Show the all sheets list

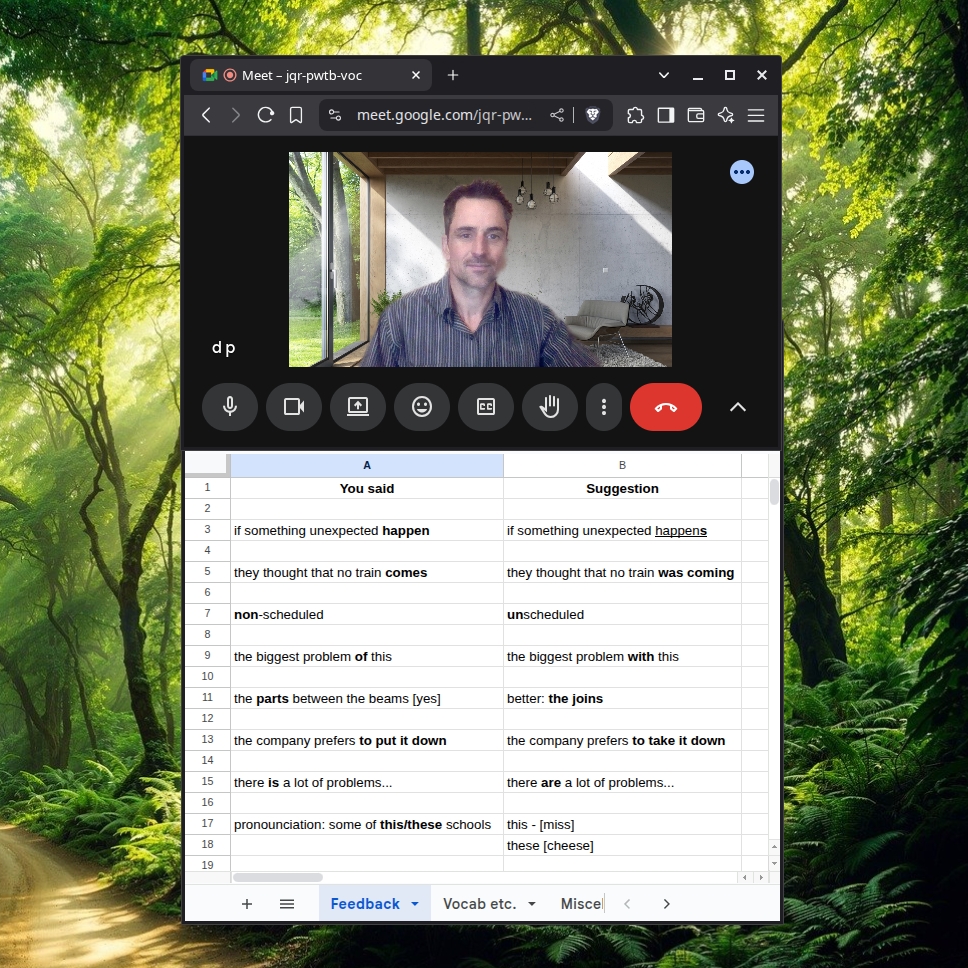pyautogui.click(x=287, y=904)
